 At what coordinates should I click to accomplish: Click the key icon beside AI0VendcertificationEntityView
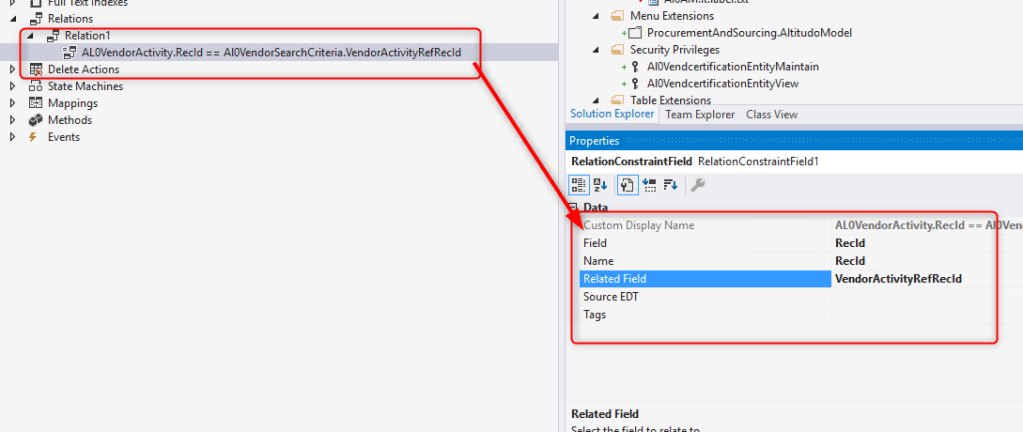(636, 83)
